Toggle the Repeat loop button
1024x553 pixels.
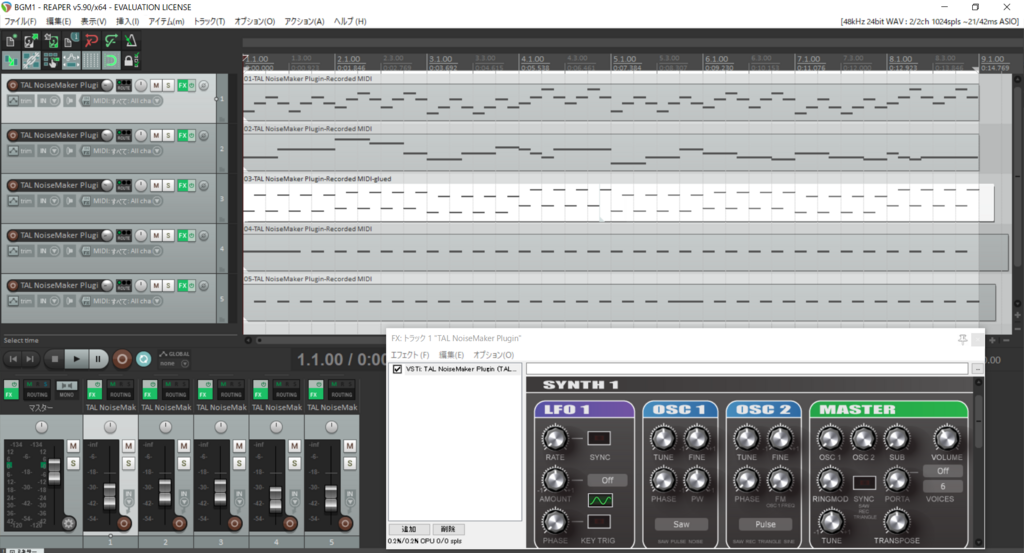[144, 358]
